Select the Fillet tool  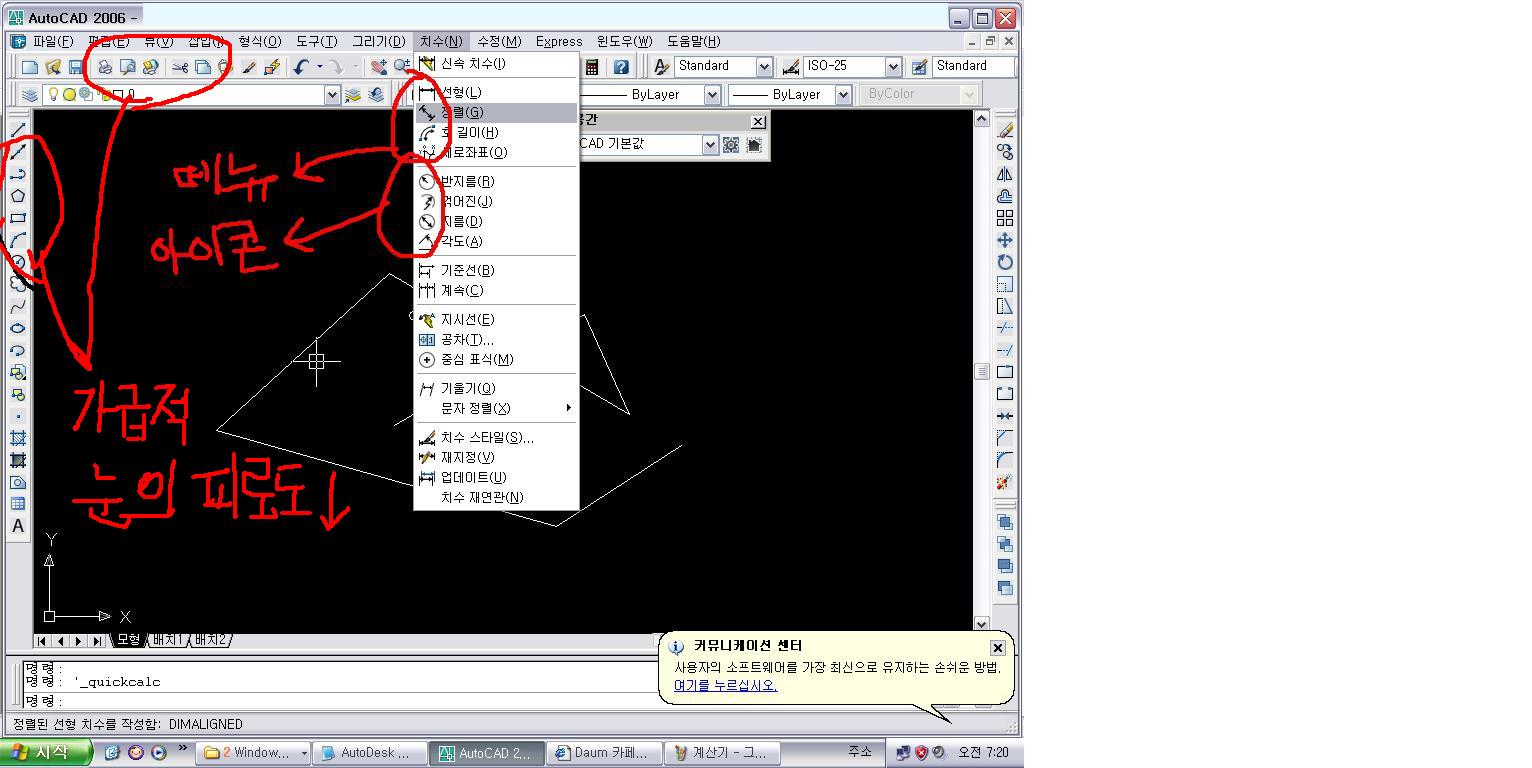pyautogui.click(x=1005, y=460)
